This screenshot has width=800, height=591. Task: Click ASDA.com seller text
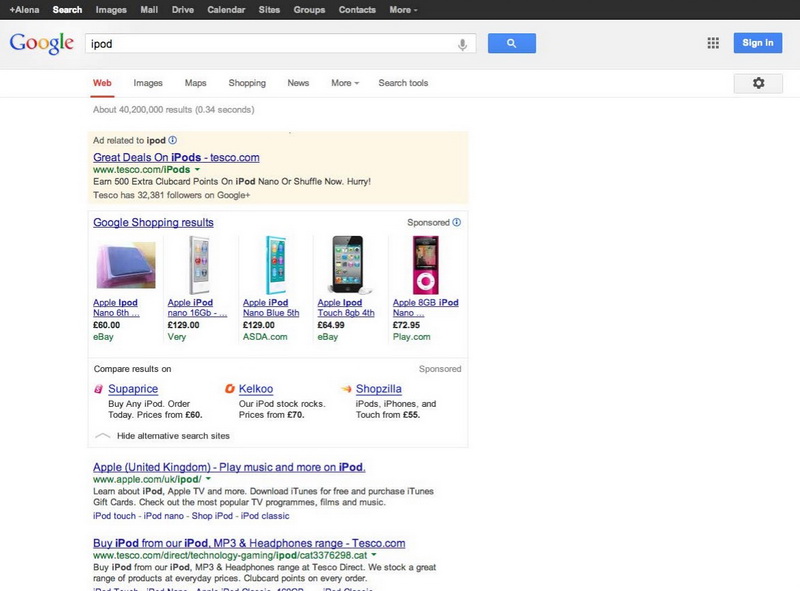click(x=265, y=337)
